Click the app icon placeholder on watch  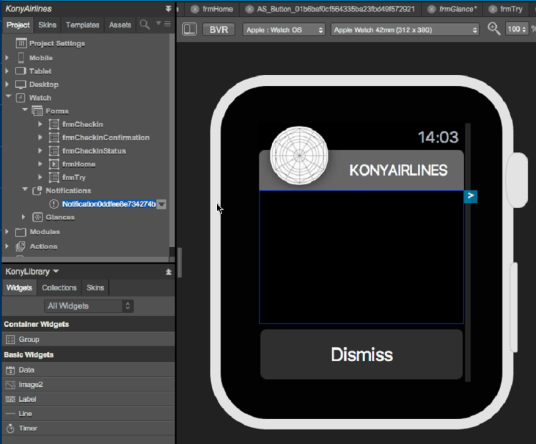click(x=299, y=156)
